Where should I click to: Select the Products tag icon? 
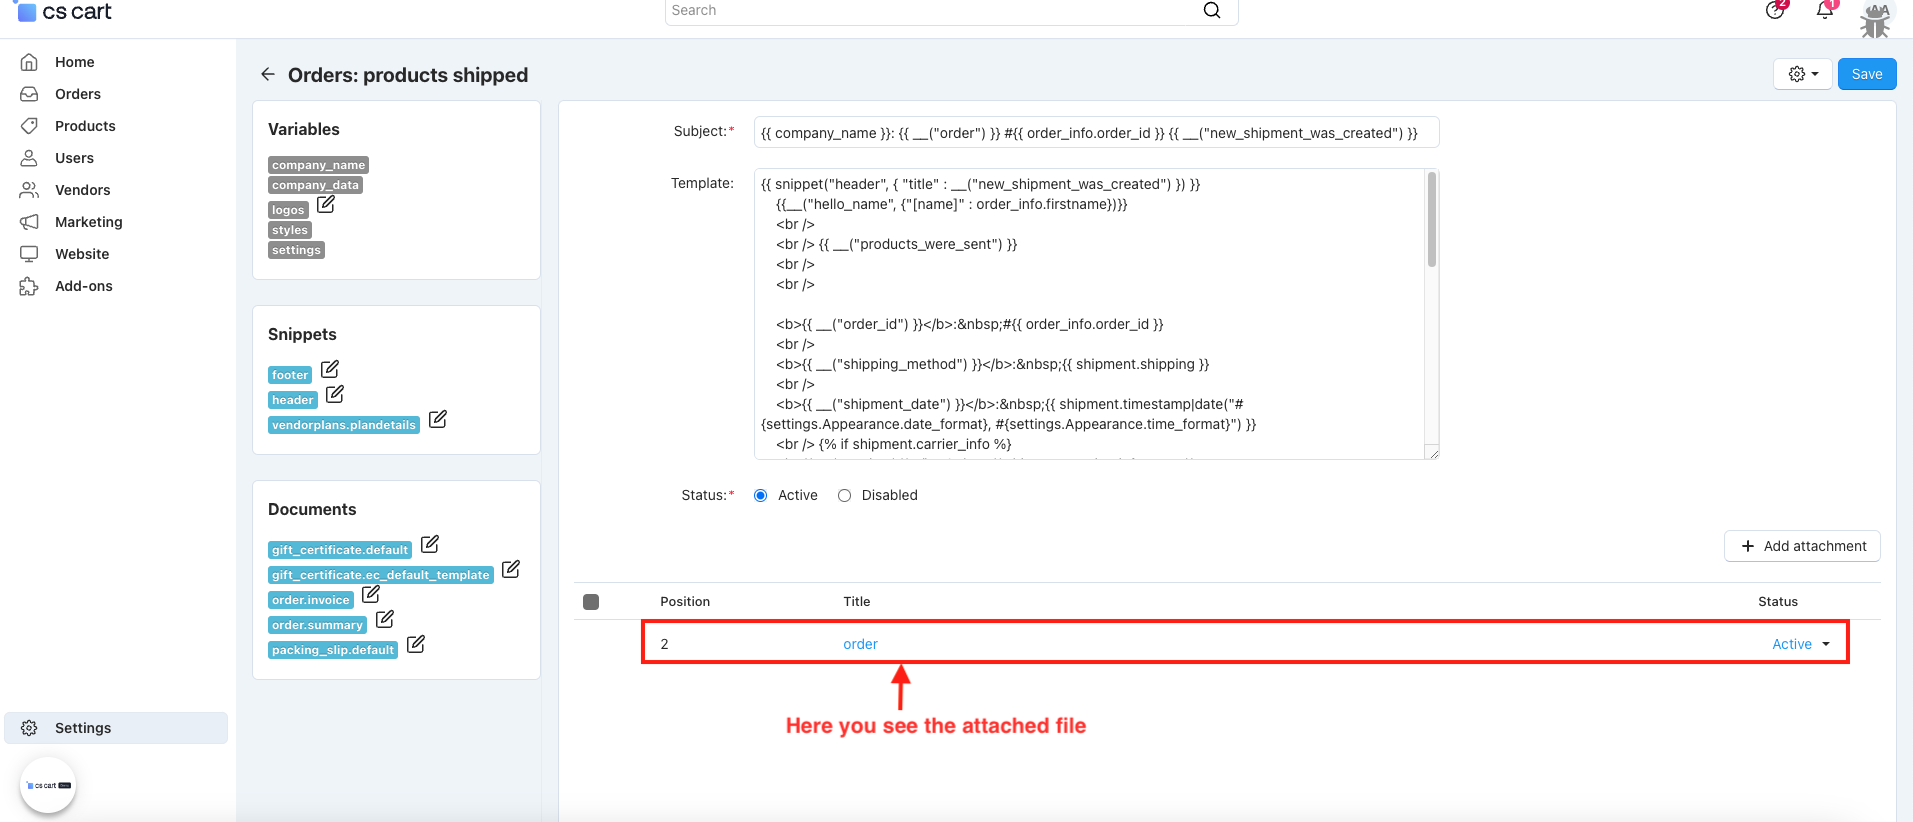point(29,126)
